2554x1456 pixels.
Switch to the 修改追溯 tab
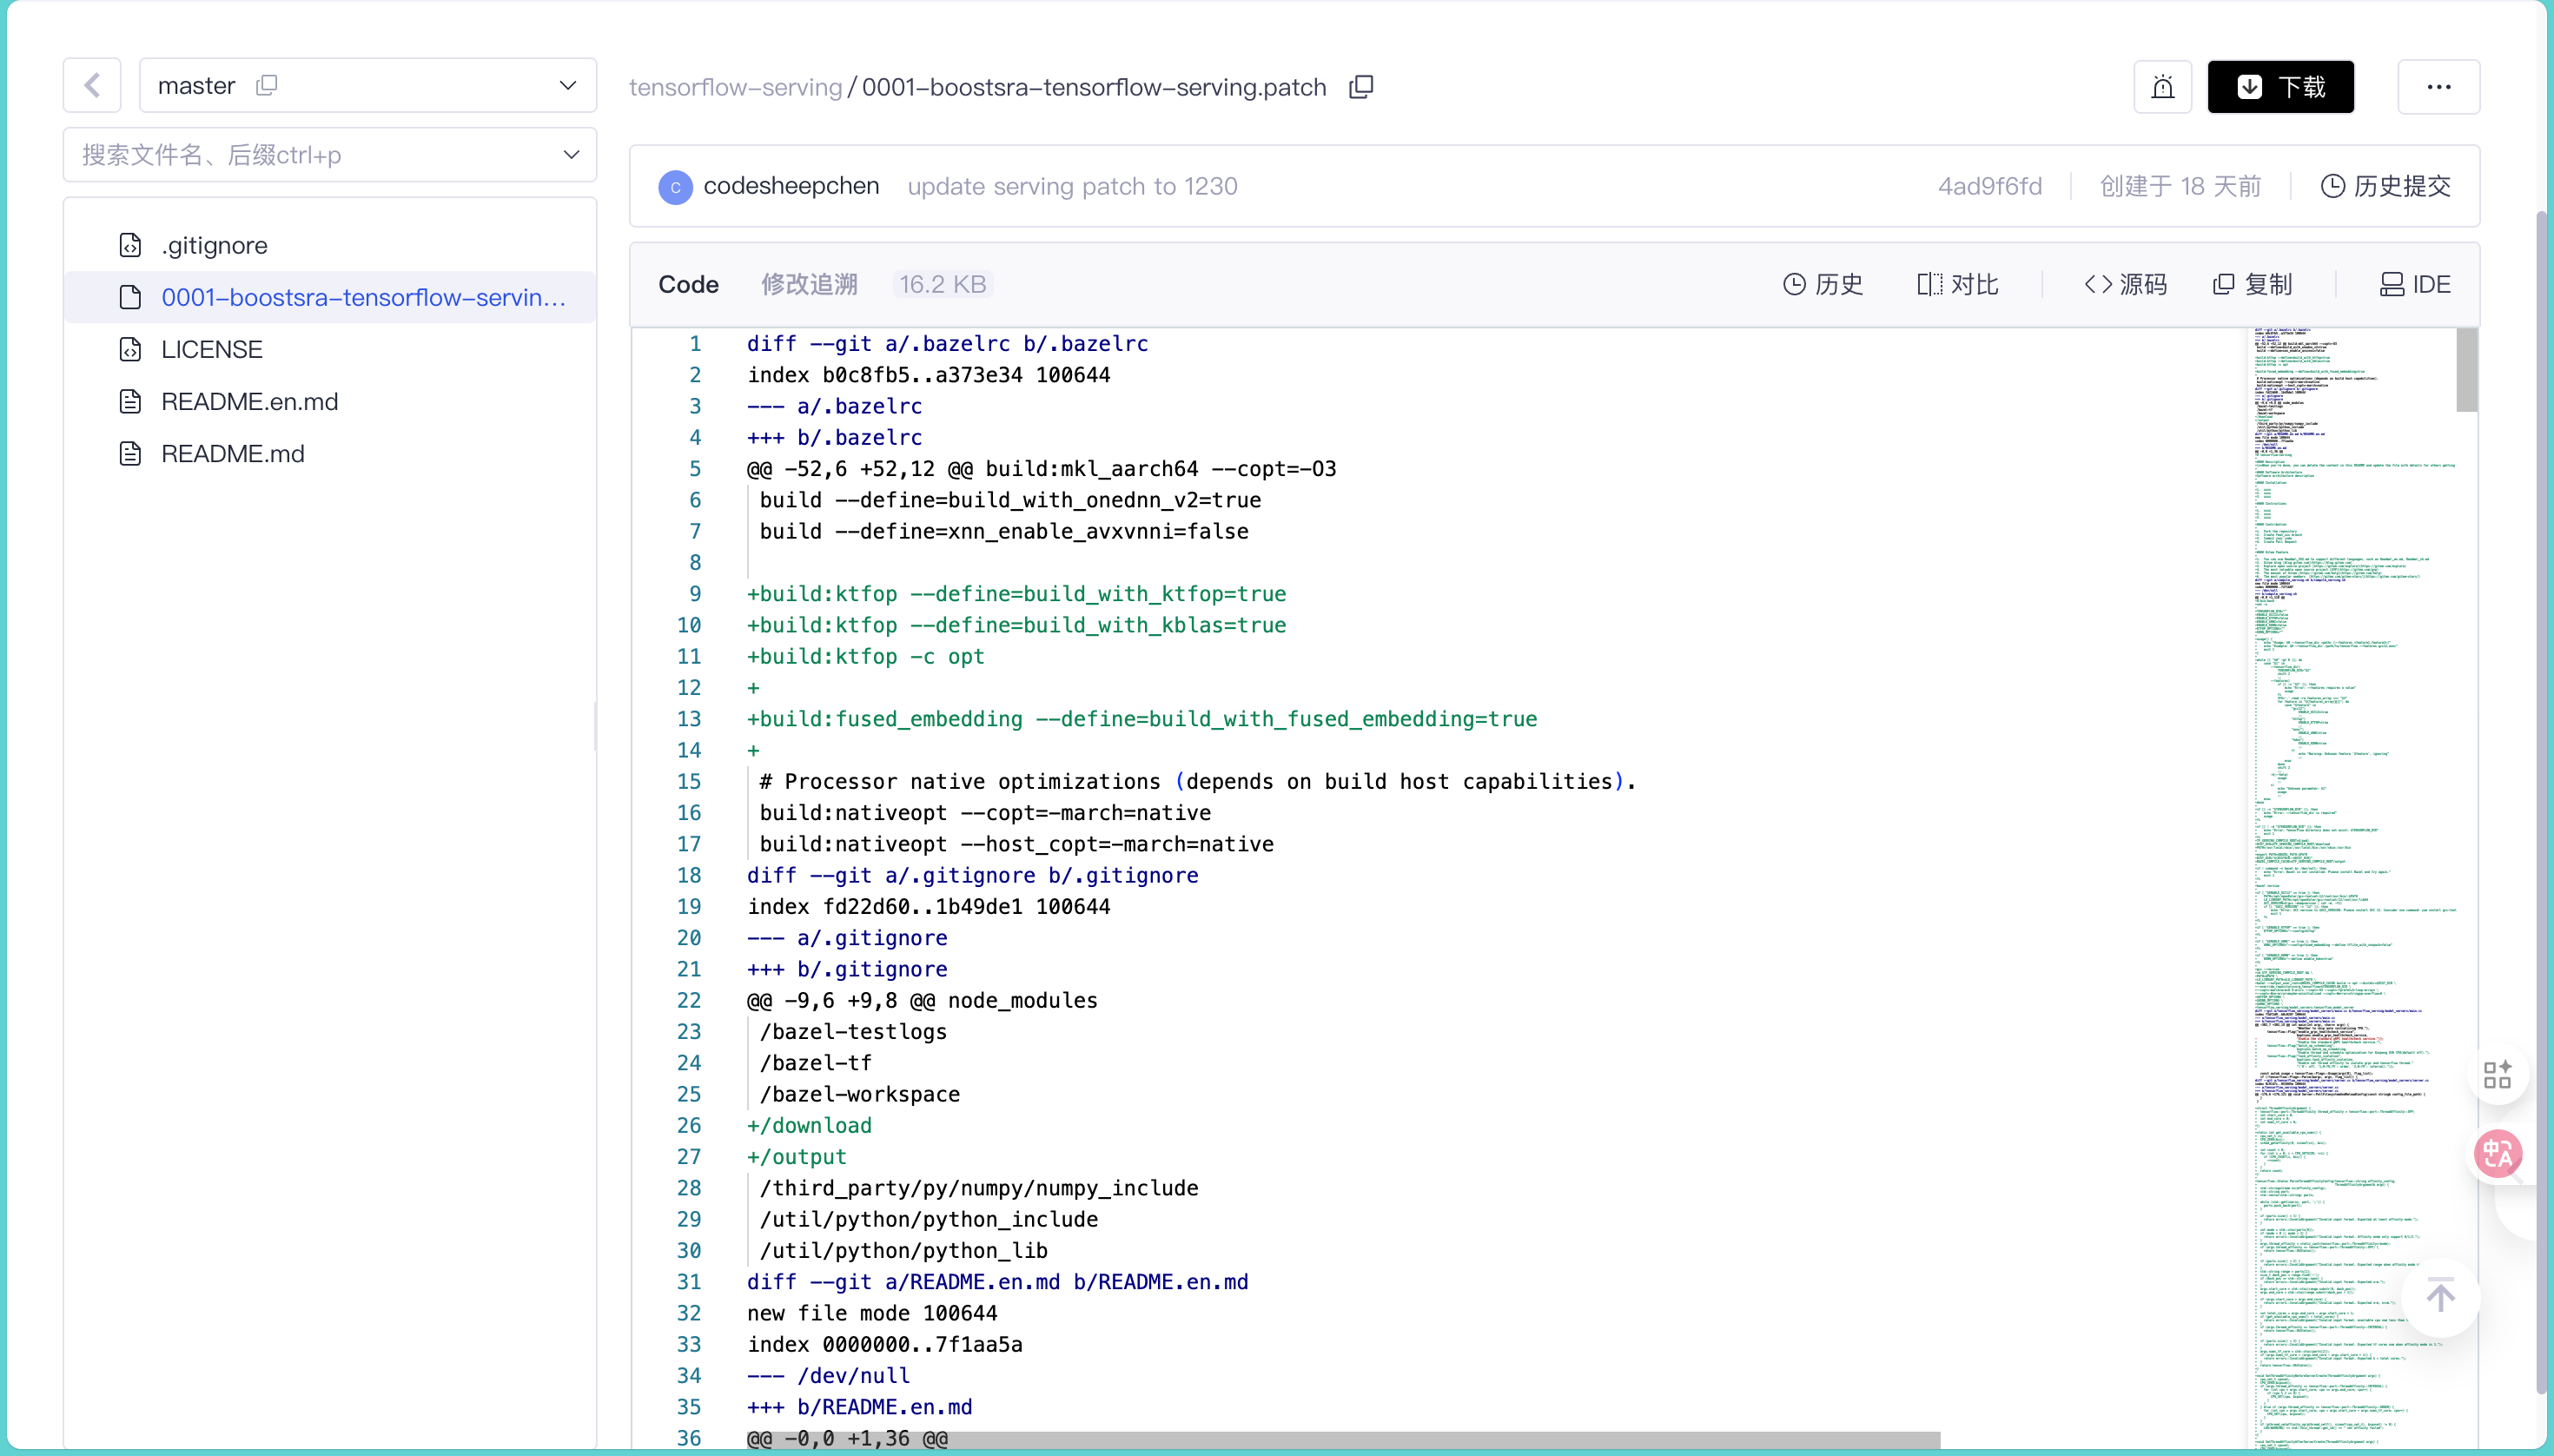tap(808, 284)
